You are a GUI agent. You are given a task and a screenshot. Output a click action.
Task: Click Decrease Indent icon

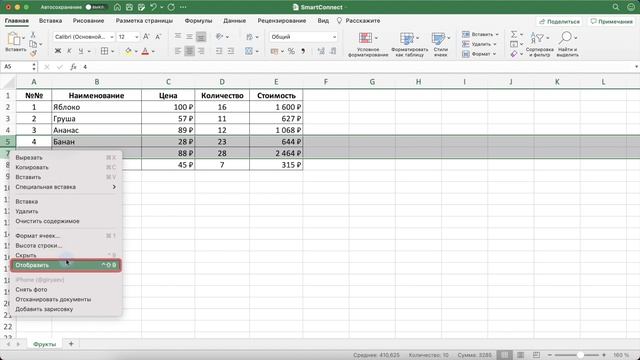[219, 51]
